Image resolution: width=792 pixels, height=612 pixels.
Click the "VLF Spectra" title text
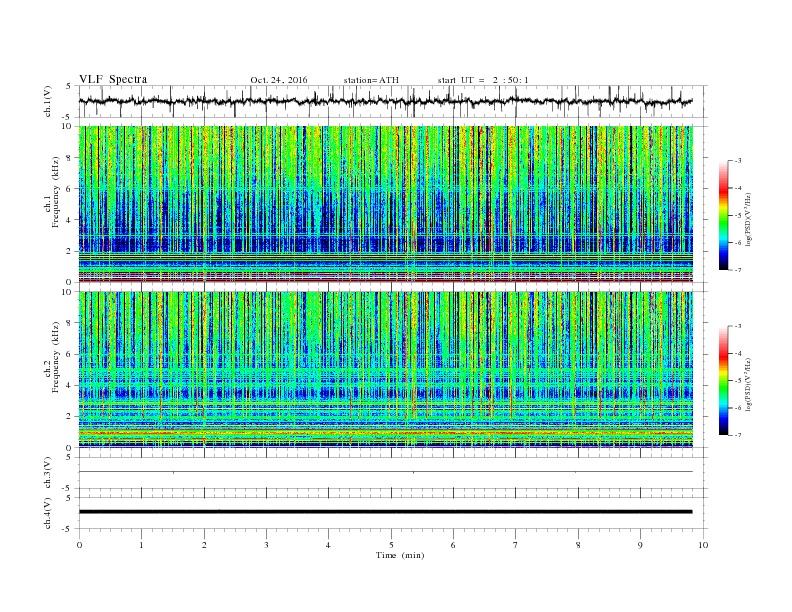coord(113,79)
